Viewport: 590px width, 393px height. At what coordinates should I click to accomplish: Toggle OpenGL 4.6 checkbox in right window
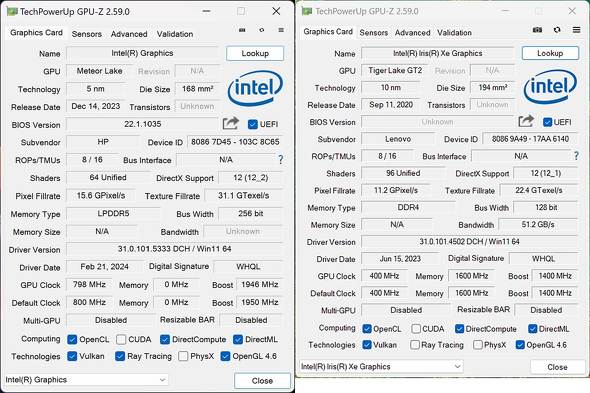click(x=520, y=345)
